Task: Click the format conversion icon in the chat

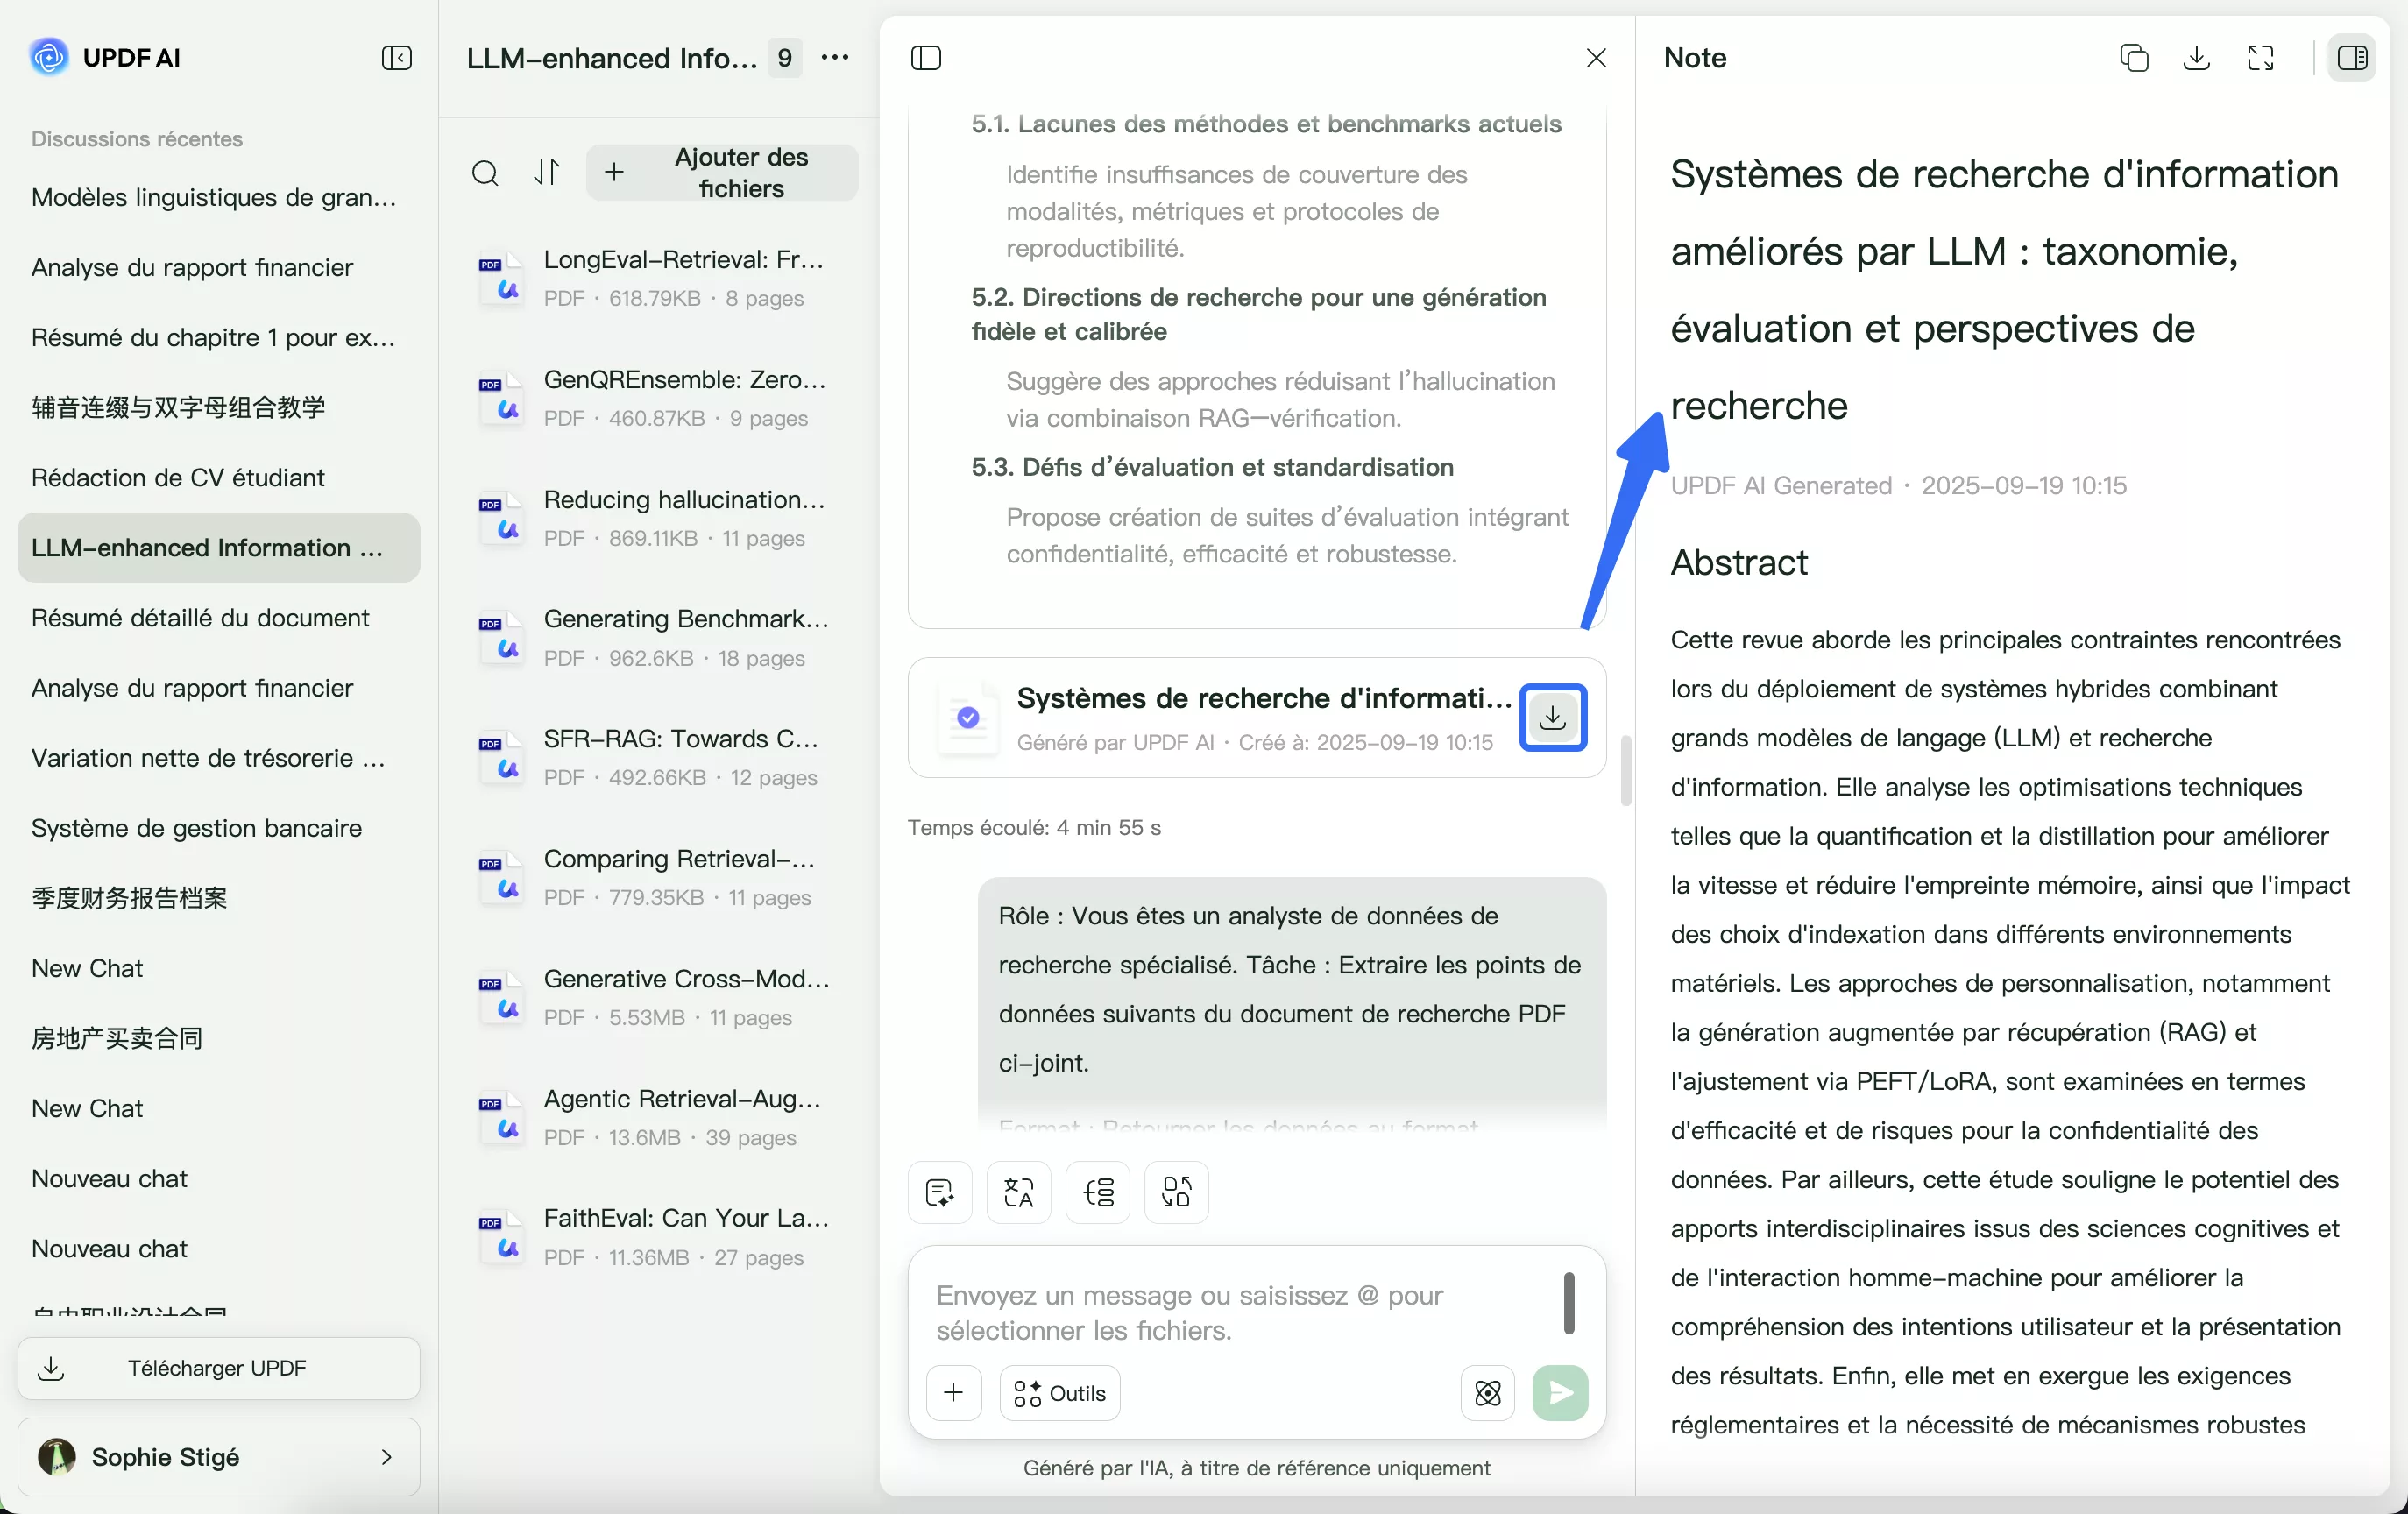Action: [x=1176, y=1192]
